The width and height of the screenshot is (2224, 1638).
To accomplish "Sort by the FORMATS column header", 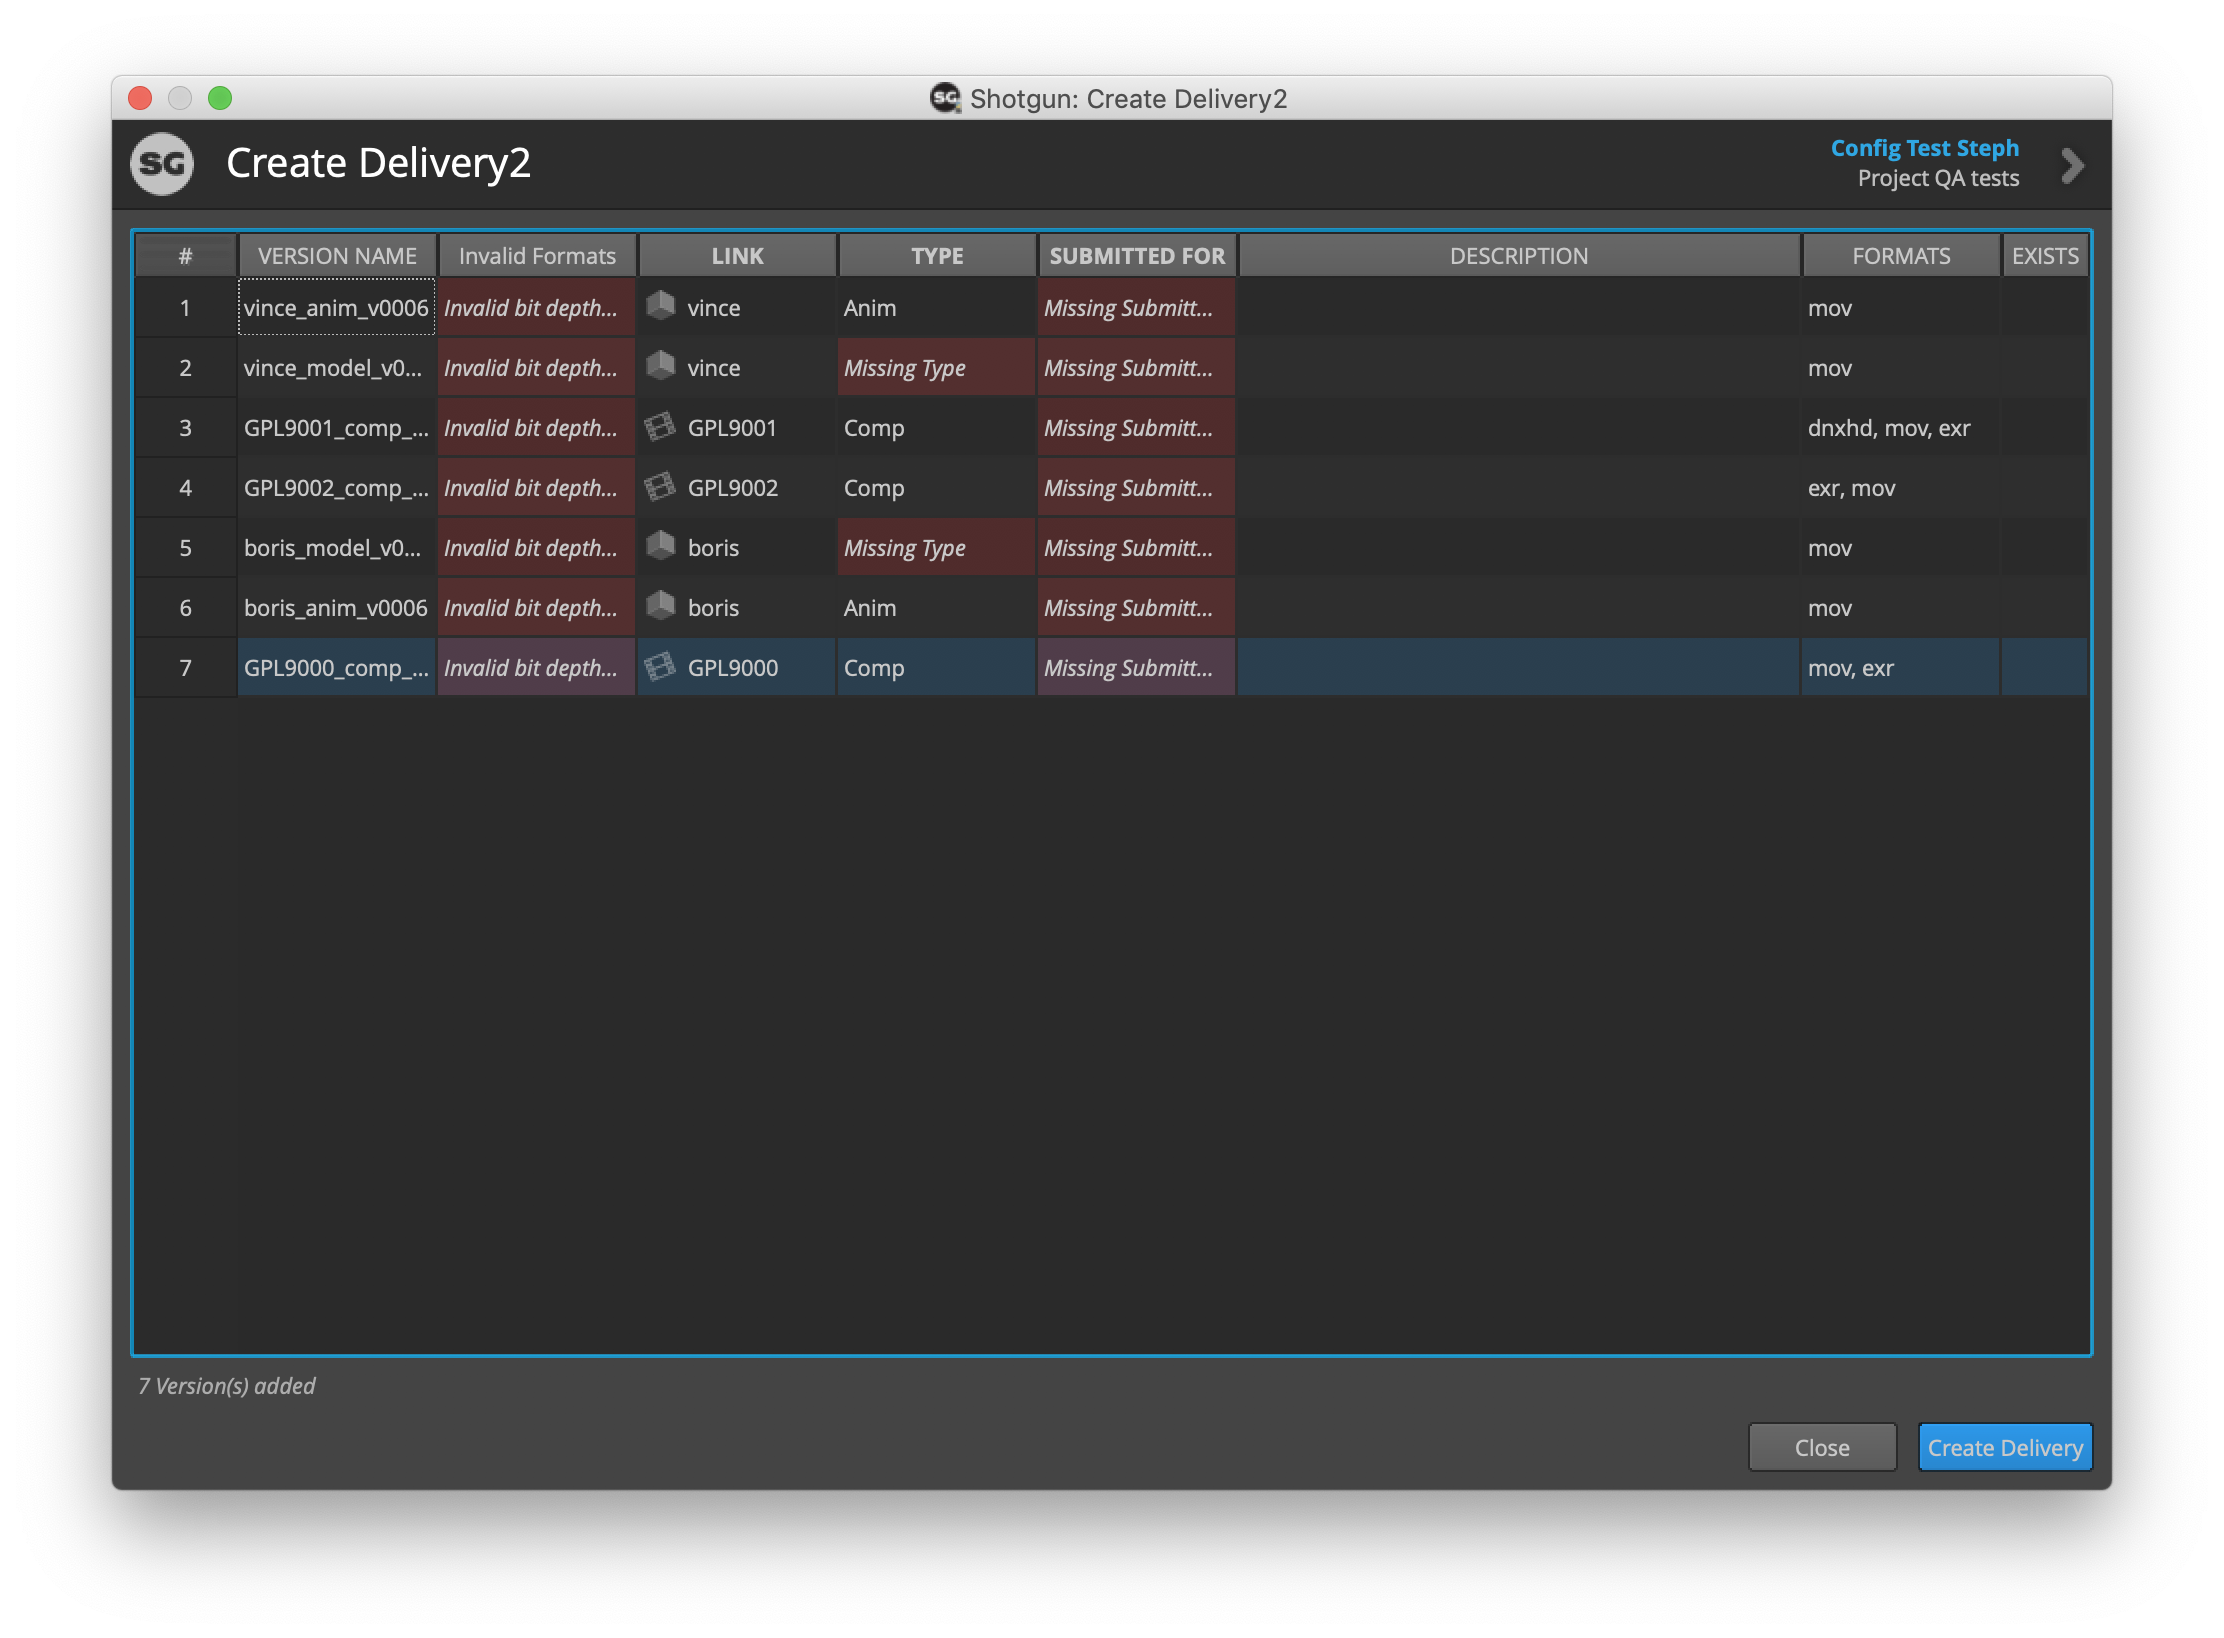I will (x=1901, y=256).
